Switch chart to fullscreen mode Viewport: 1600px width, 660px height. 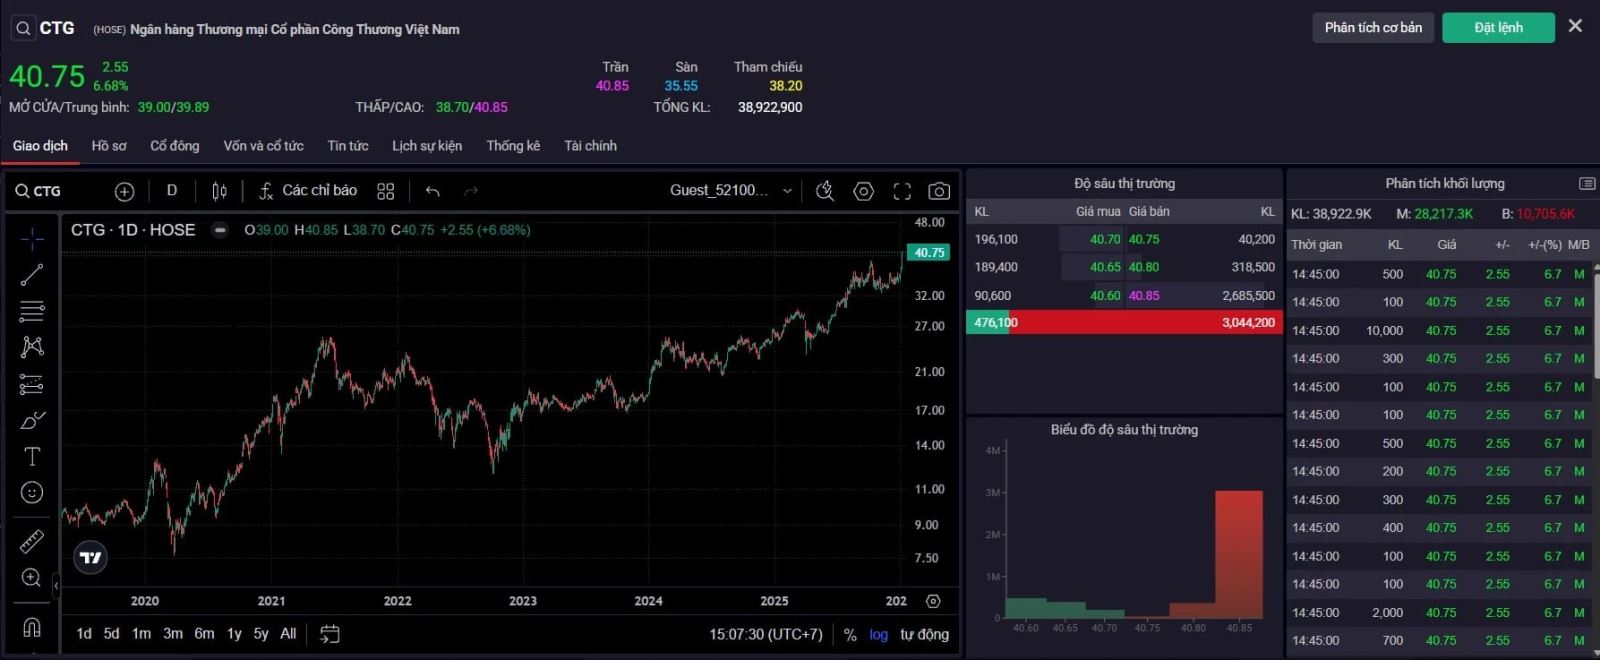(x=902, y=191)
